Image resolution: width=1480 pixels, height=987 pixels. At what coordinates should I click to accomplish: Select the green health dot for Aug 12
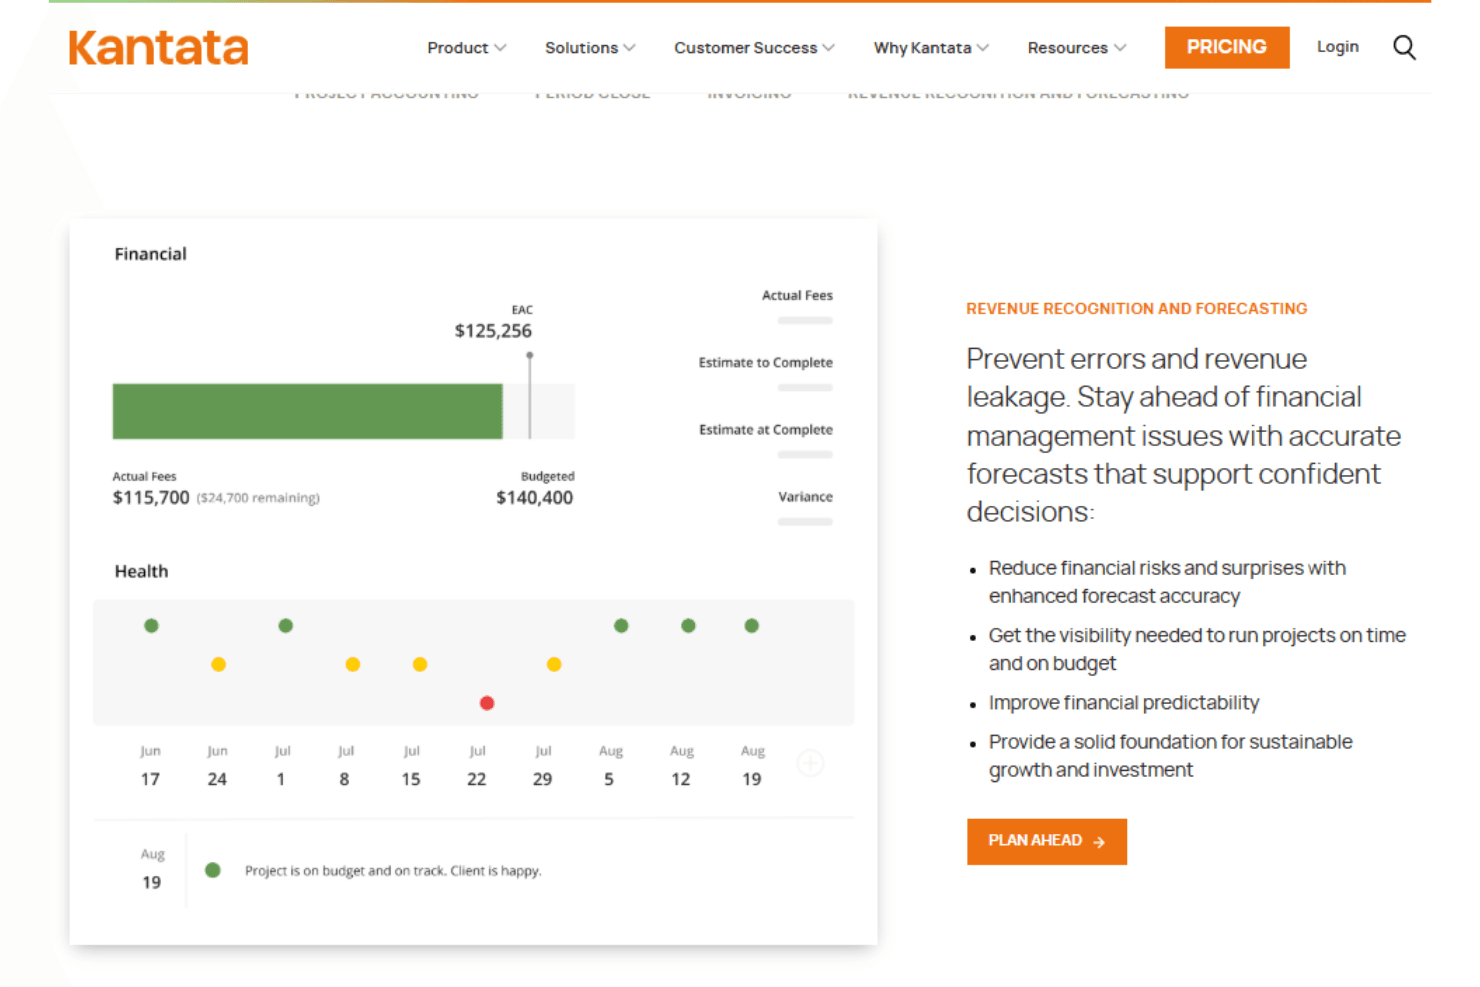pos(688,626)
